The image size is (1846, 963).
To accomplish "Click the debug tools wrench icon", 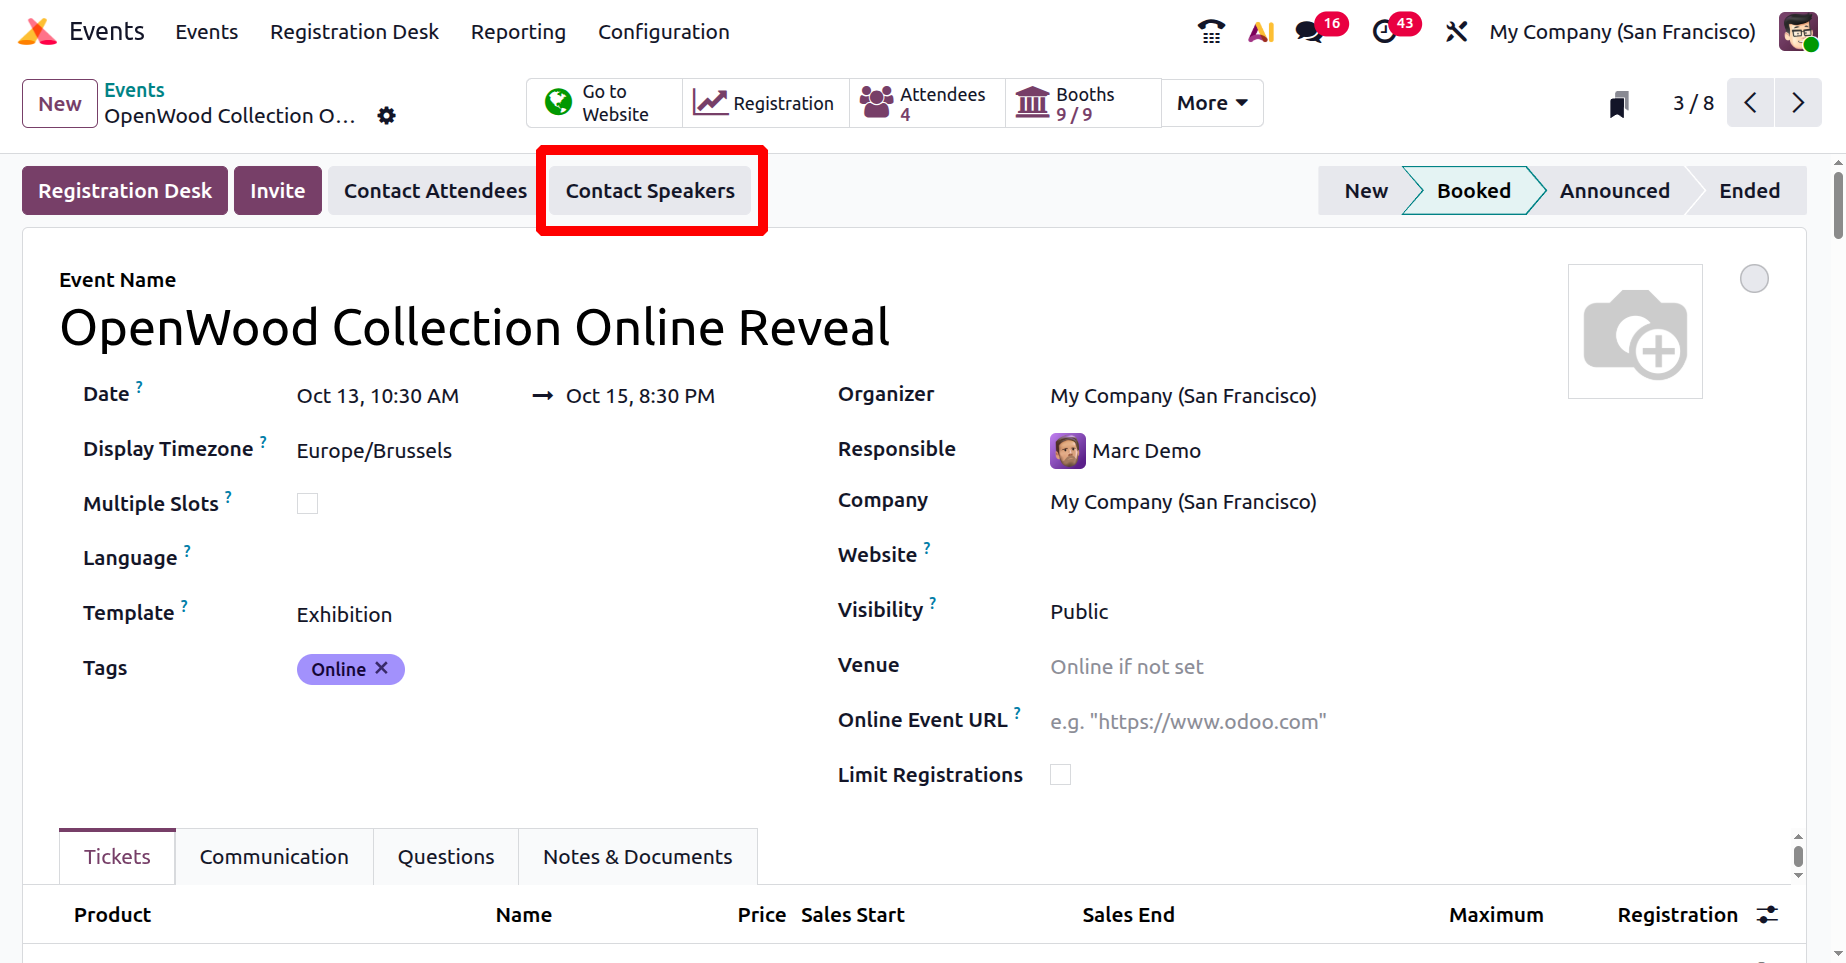I will pyautogui.click(x=1456, y=32).
